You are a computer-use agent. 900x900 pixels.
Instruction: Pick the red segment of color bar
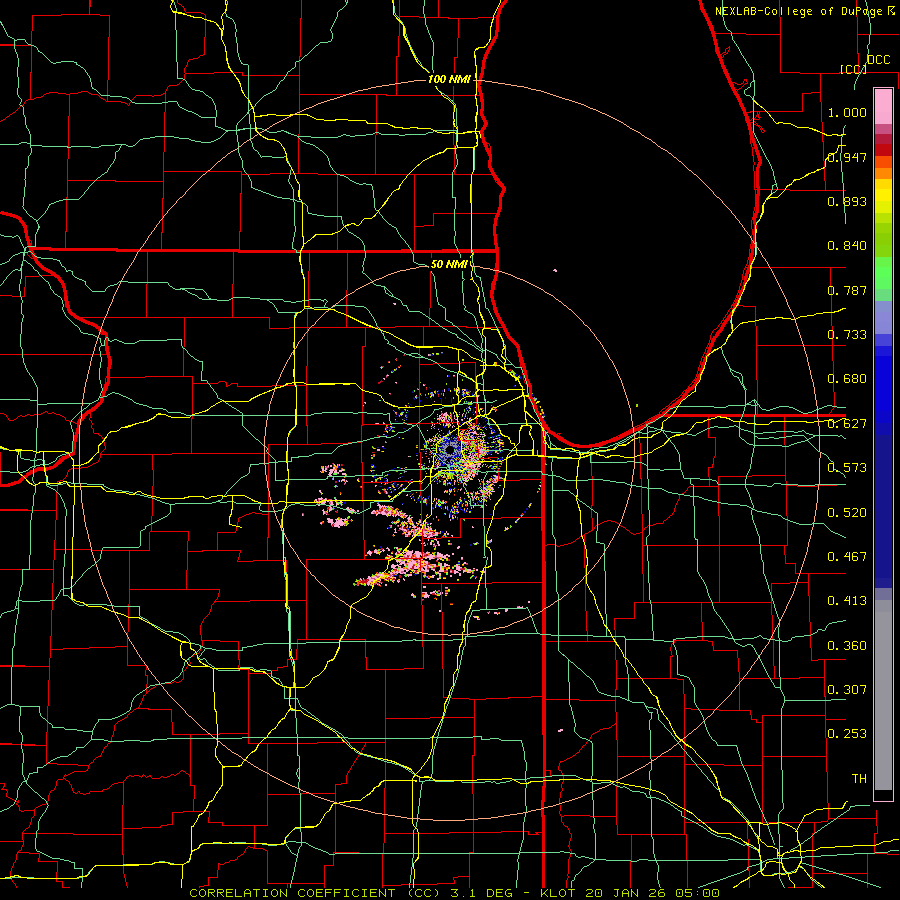pos(883,150)
